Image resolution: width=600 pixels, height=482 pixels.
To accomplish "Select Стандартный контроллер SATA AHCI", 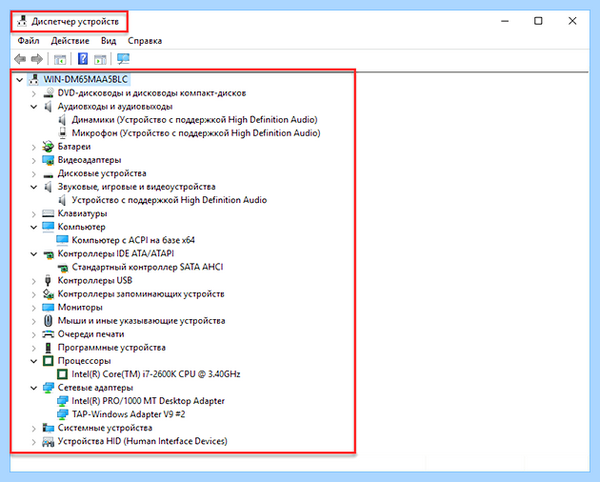I will (x=147, y=267).
